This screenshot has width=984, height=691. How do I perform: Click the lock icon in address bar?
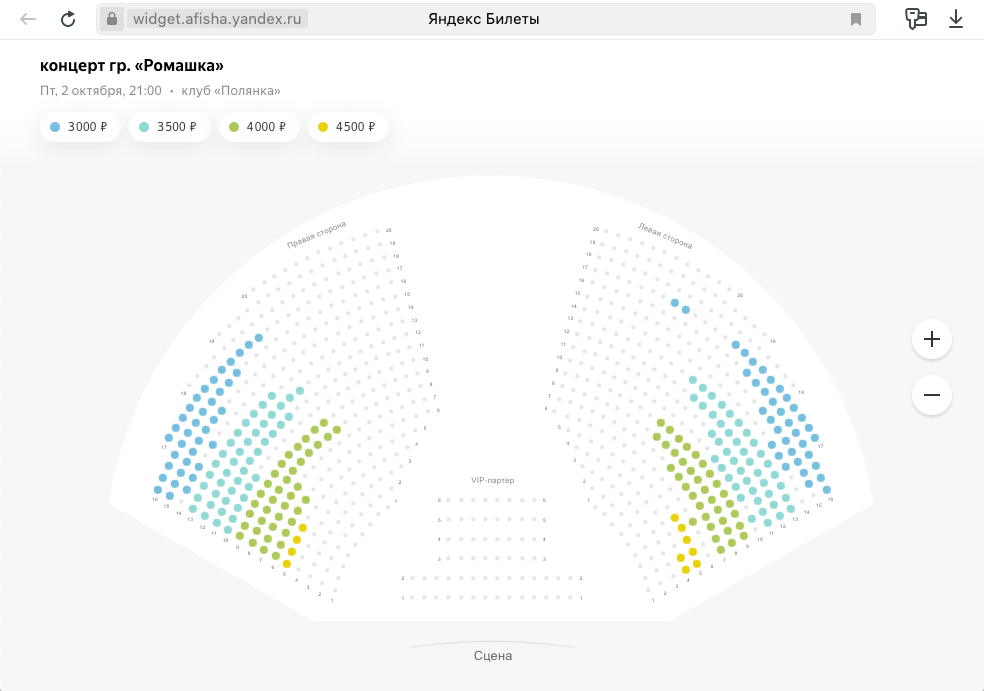point(112,19)
